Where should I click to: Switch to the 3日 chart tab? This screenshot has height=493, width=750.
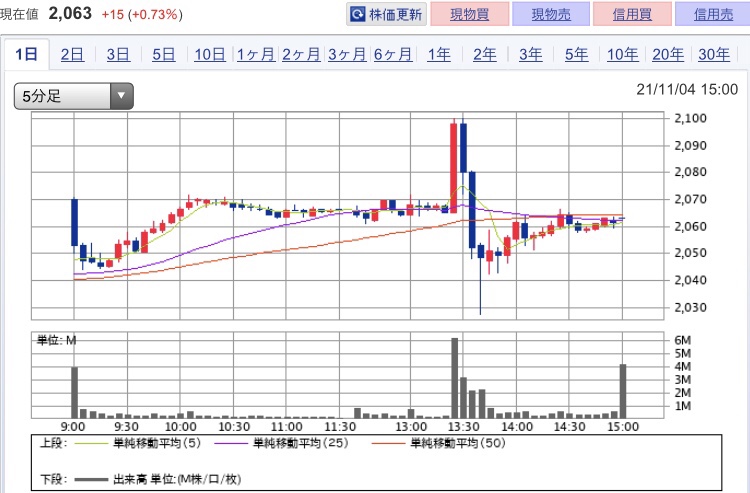[x=118, y=55]
